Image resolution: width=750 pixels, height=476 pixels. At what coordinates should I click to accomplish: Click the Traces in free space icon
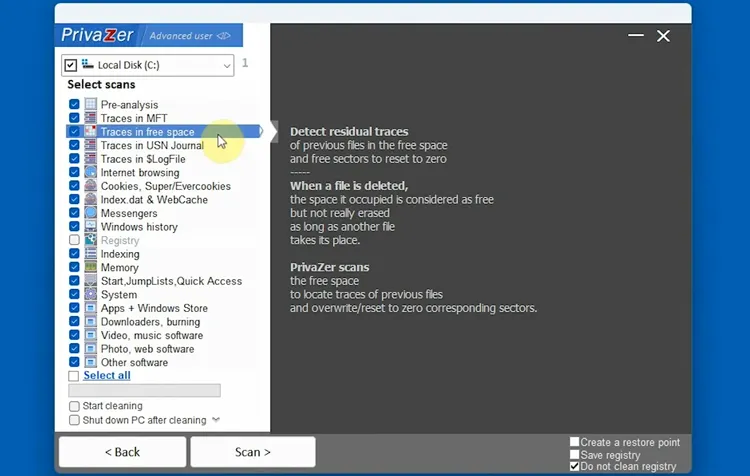click(x=90, y=132)
